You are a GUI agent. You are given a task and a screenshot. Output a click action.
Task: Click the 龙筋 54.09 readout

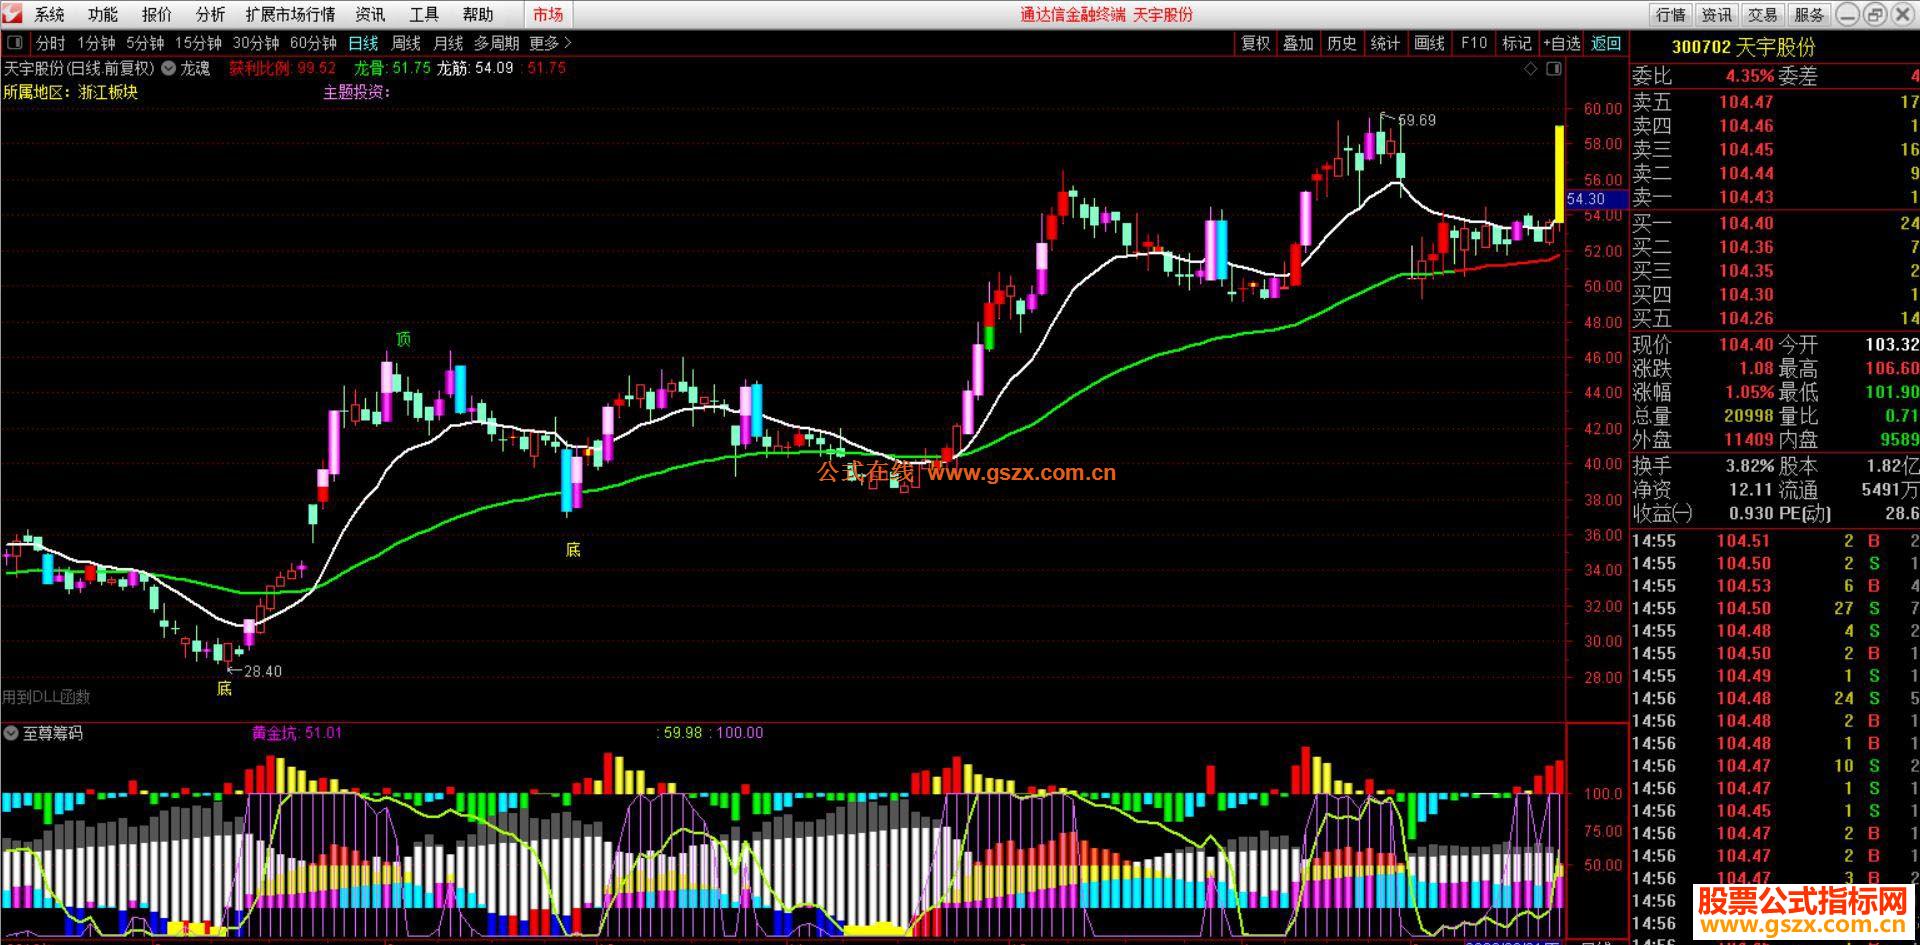tap(475, 68)
